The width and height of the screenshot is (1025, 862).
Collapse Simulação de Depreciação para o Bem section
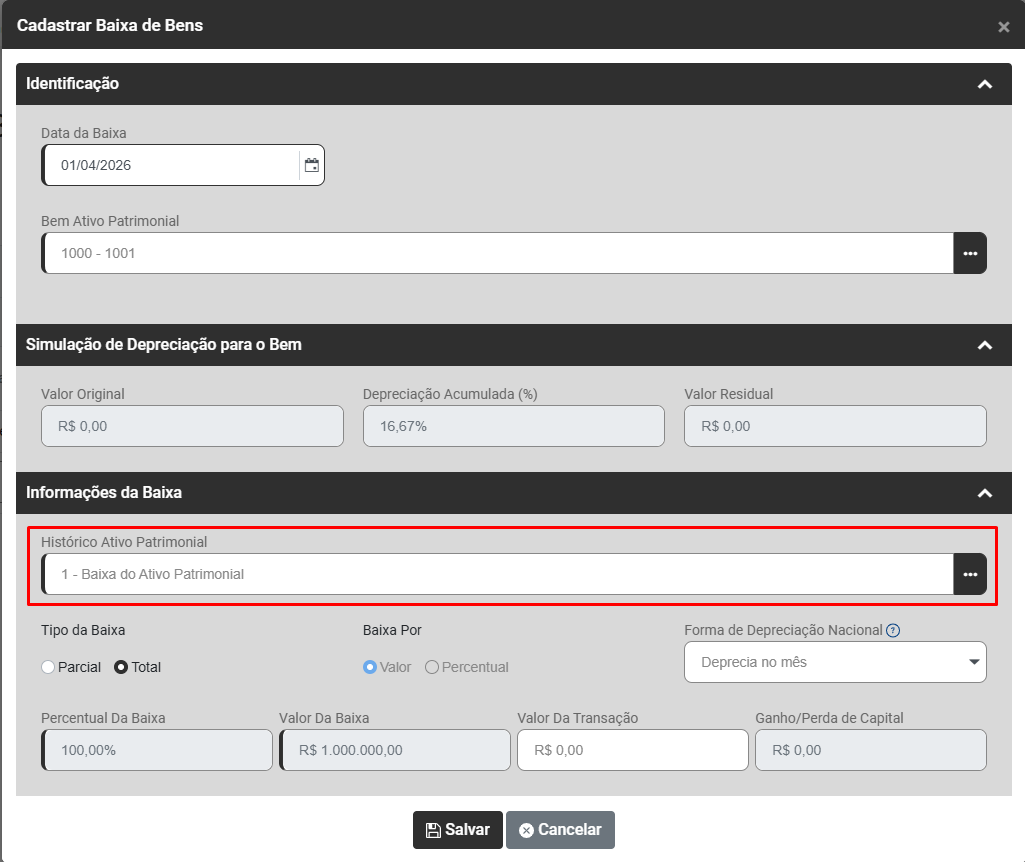click(984, 345)
